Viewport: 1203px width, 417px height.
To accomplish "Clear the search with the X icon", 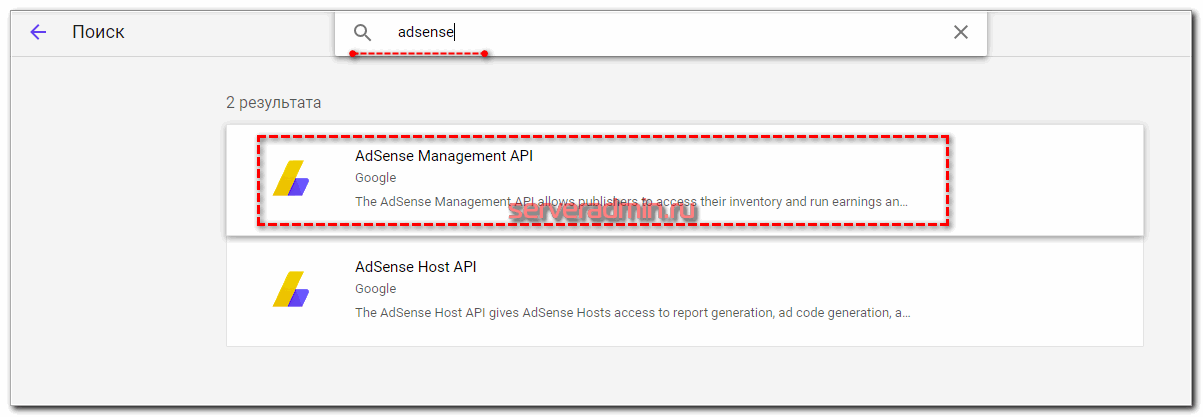I will pyautogui.click(x=960, y=32).
